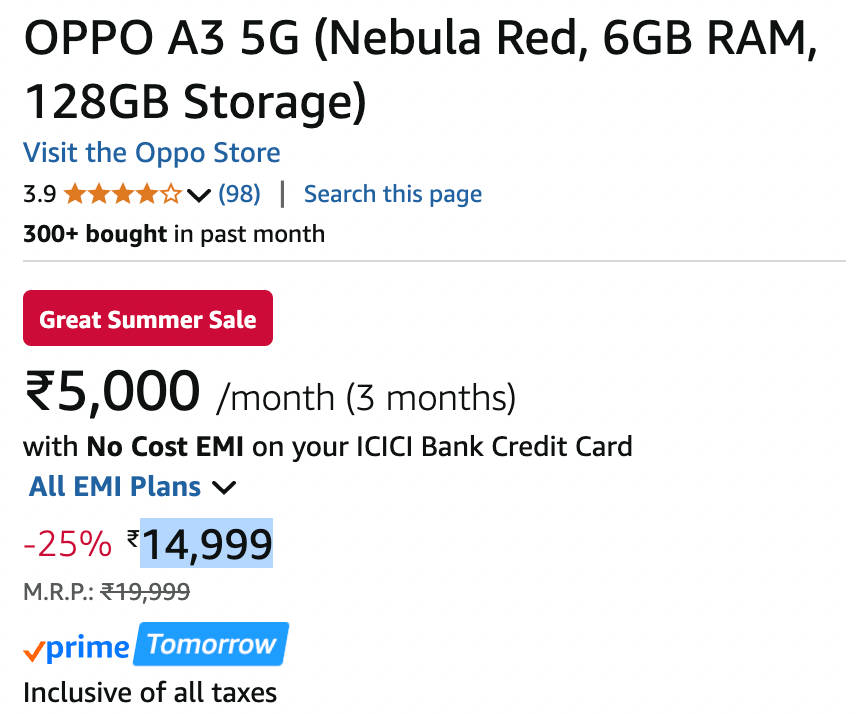Click the prime logo text
The image size is (856, 714).
[x=88, y=648]
